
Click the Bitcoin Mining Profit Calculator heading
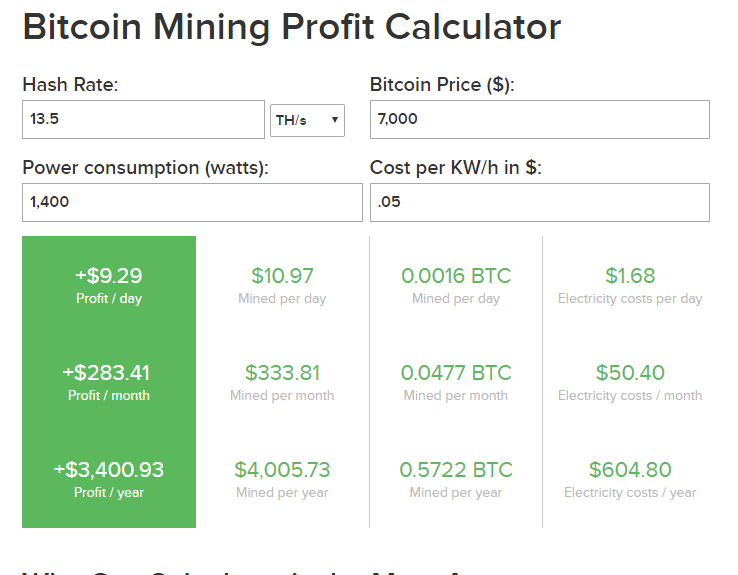point(292,27)
